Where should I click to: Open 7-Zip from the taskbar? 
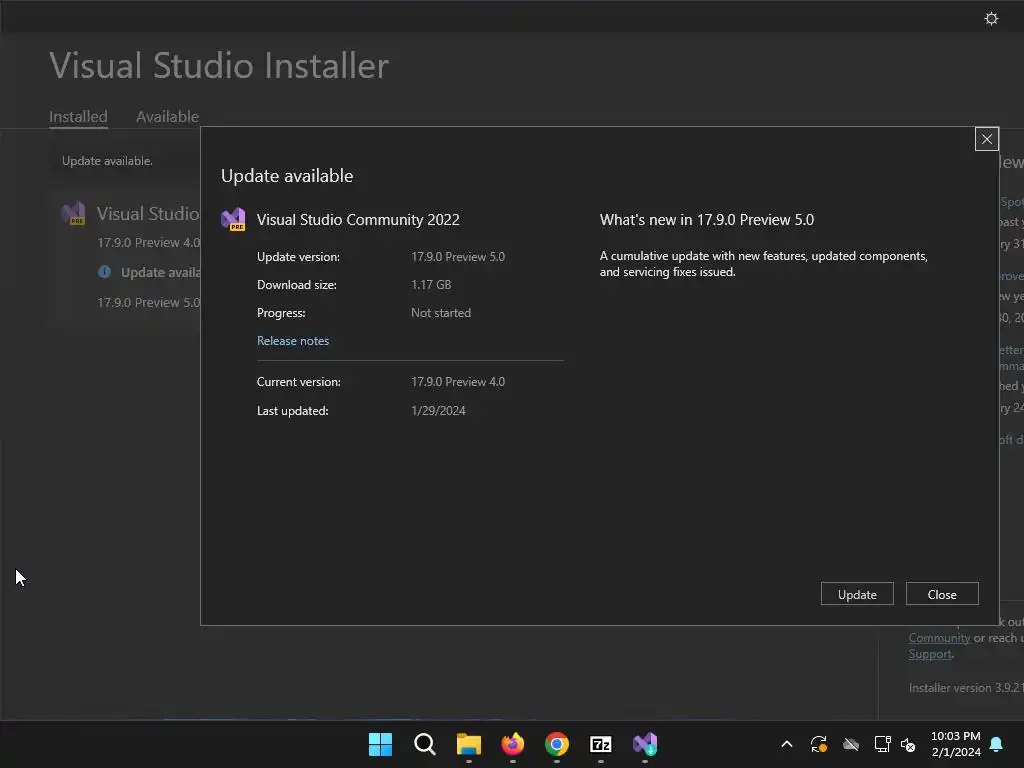tap(600, 744)
